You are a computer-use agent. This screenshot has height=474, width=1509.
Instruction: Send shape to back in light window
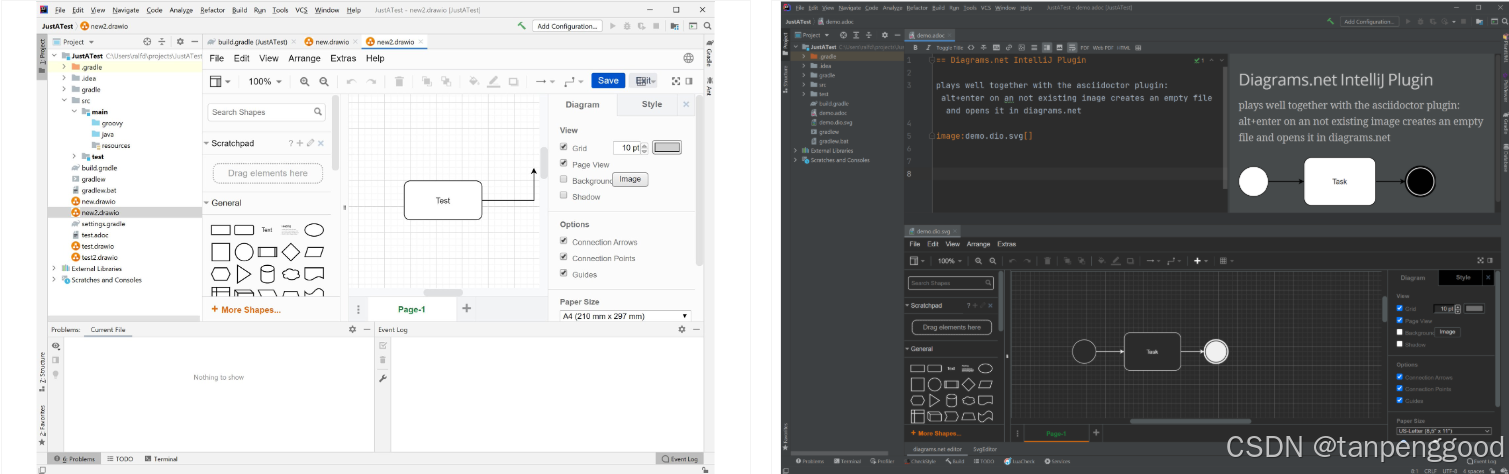coord(446,81)
